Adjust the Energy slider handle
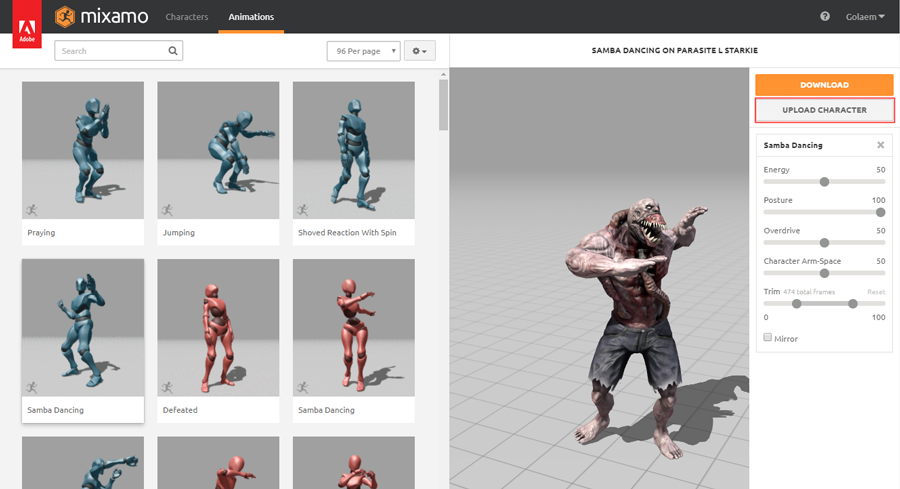The image size is (900, 489). pyautogui.click(x=824, y=182)
